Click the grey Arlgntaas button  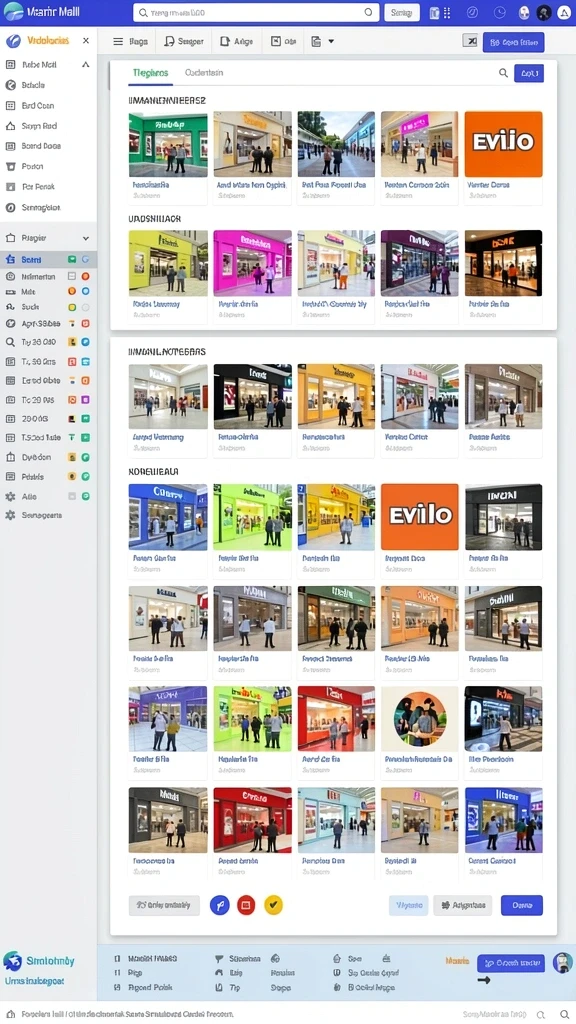(462, 905)
